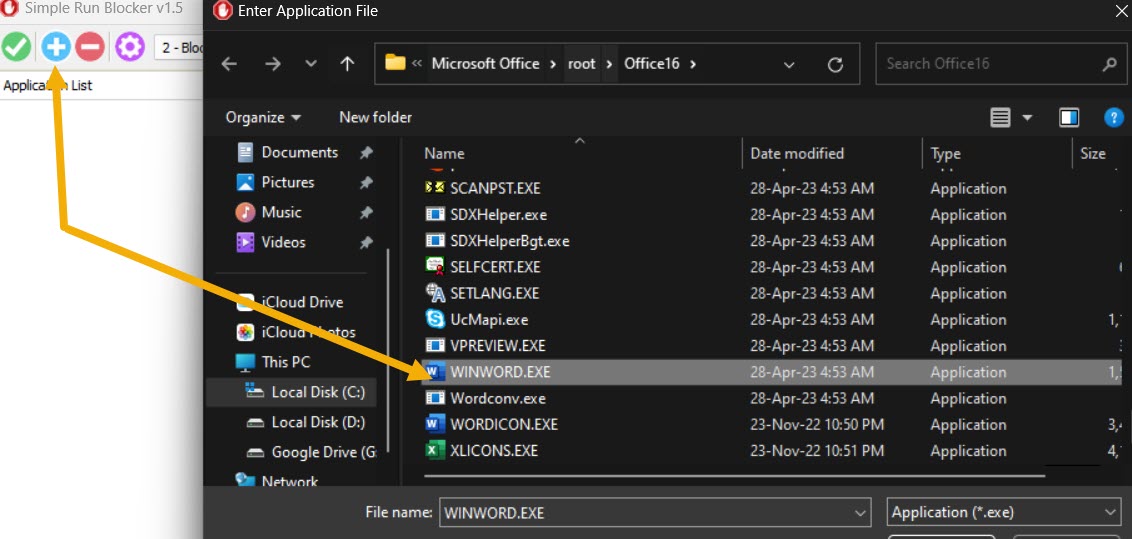
Task: Sort by Date modified column
Action: [x=797, y=154]
